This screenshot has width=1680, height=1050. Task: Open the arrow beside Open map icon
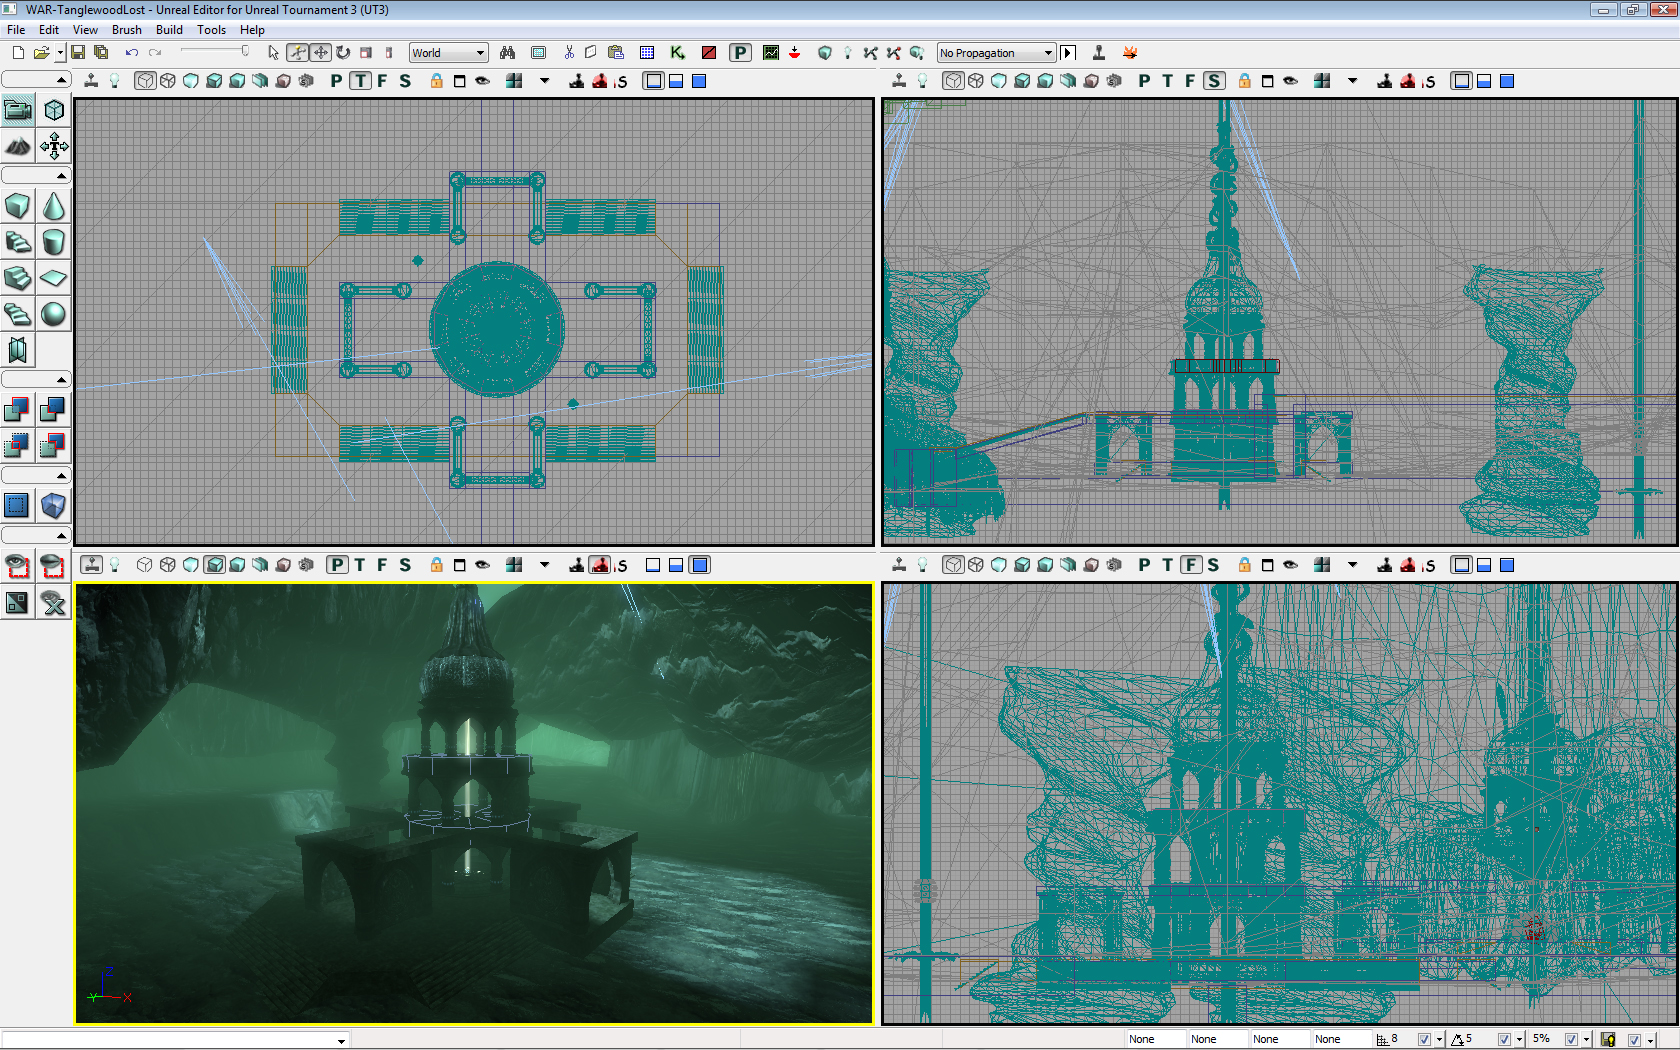[x=60, y=53]
